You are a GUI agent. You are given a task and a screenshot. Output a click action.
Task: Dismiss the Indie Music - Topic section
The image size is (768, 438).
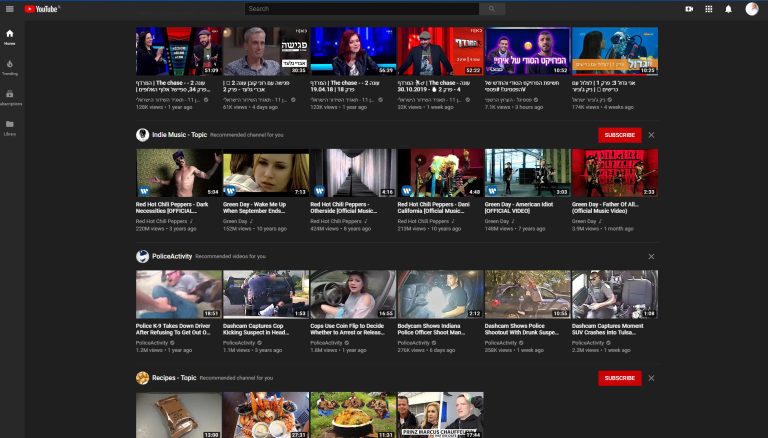[x=651, y=135]
